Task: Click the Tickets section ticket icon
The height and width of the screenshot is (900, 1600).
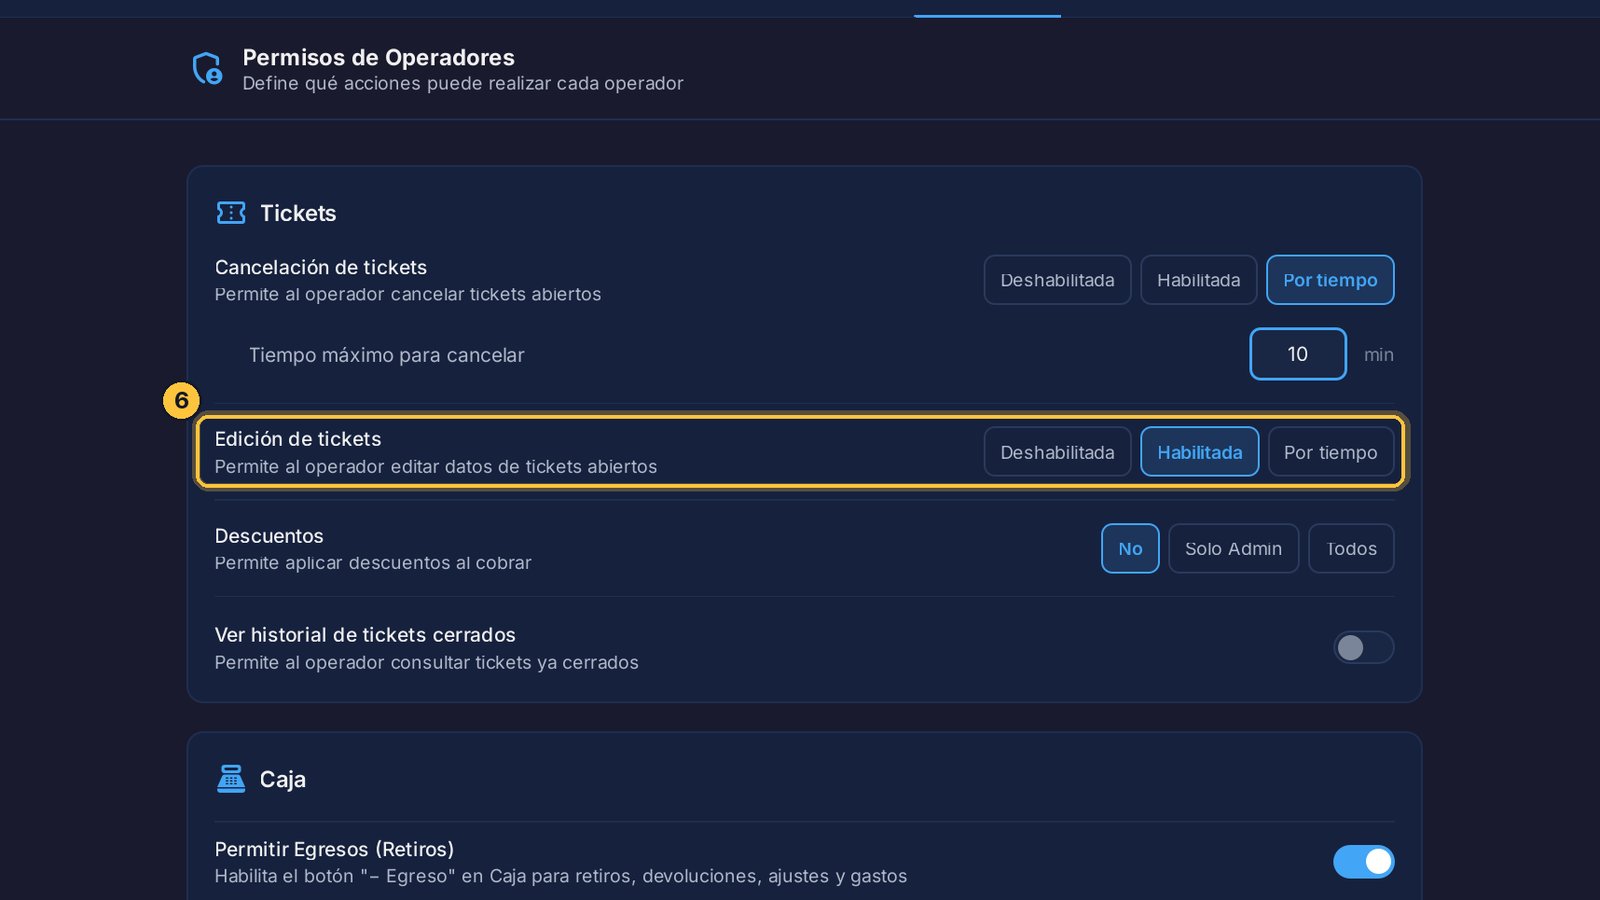Action: 231,213
